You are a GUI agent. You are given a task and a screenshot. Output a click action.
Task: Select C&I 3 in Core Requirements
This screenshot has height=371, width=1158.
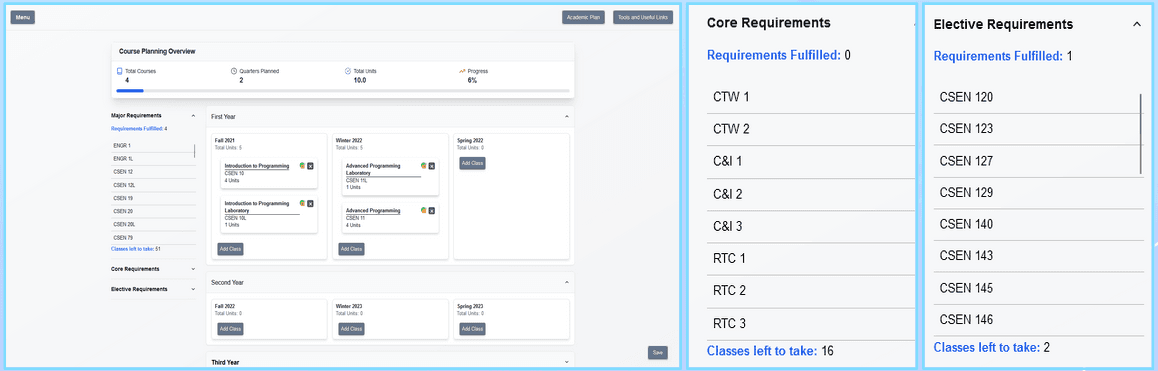[810, 226]
